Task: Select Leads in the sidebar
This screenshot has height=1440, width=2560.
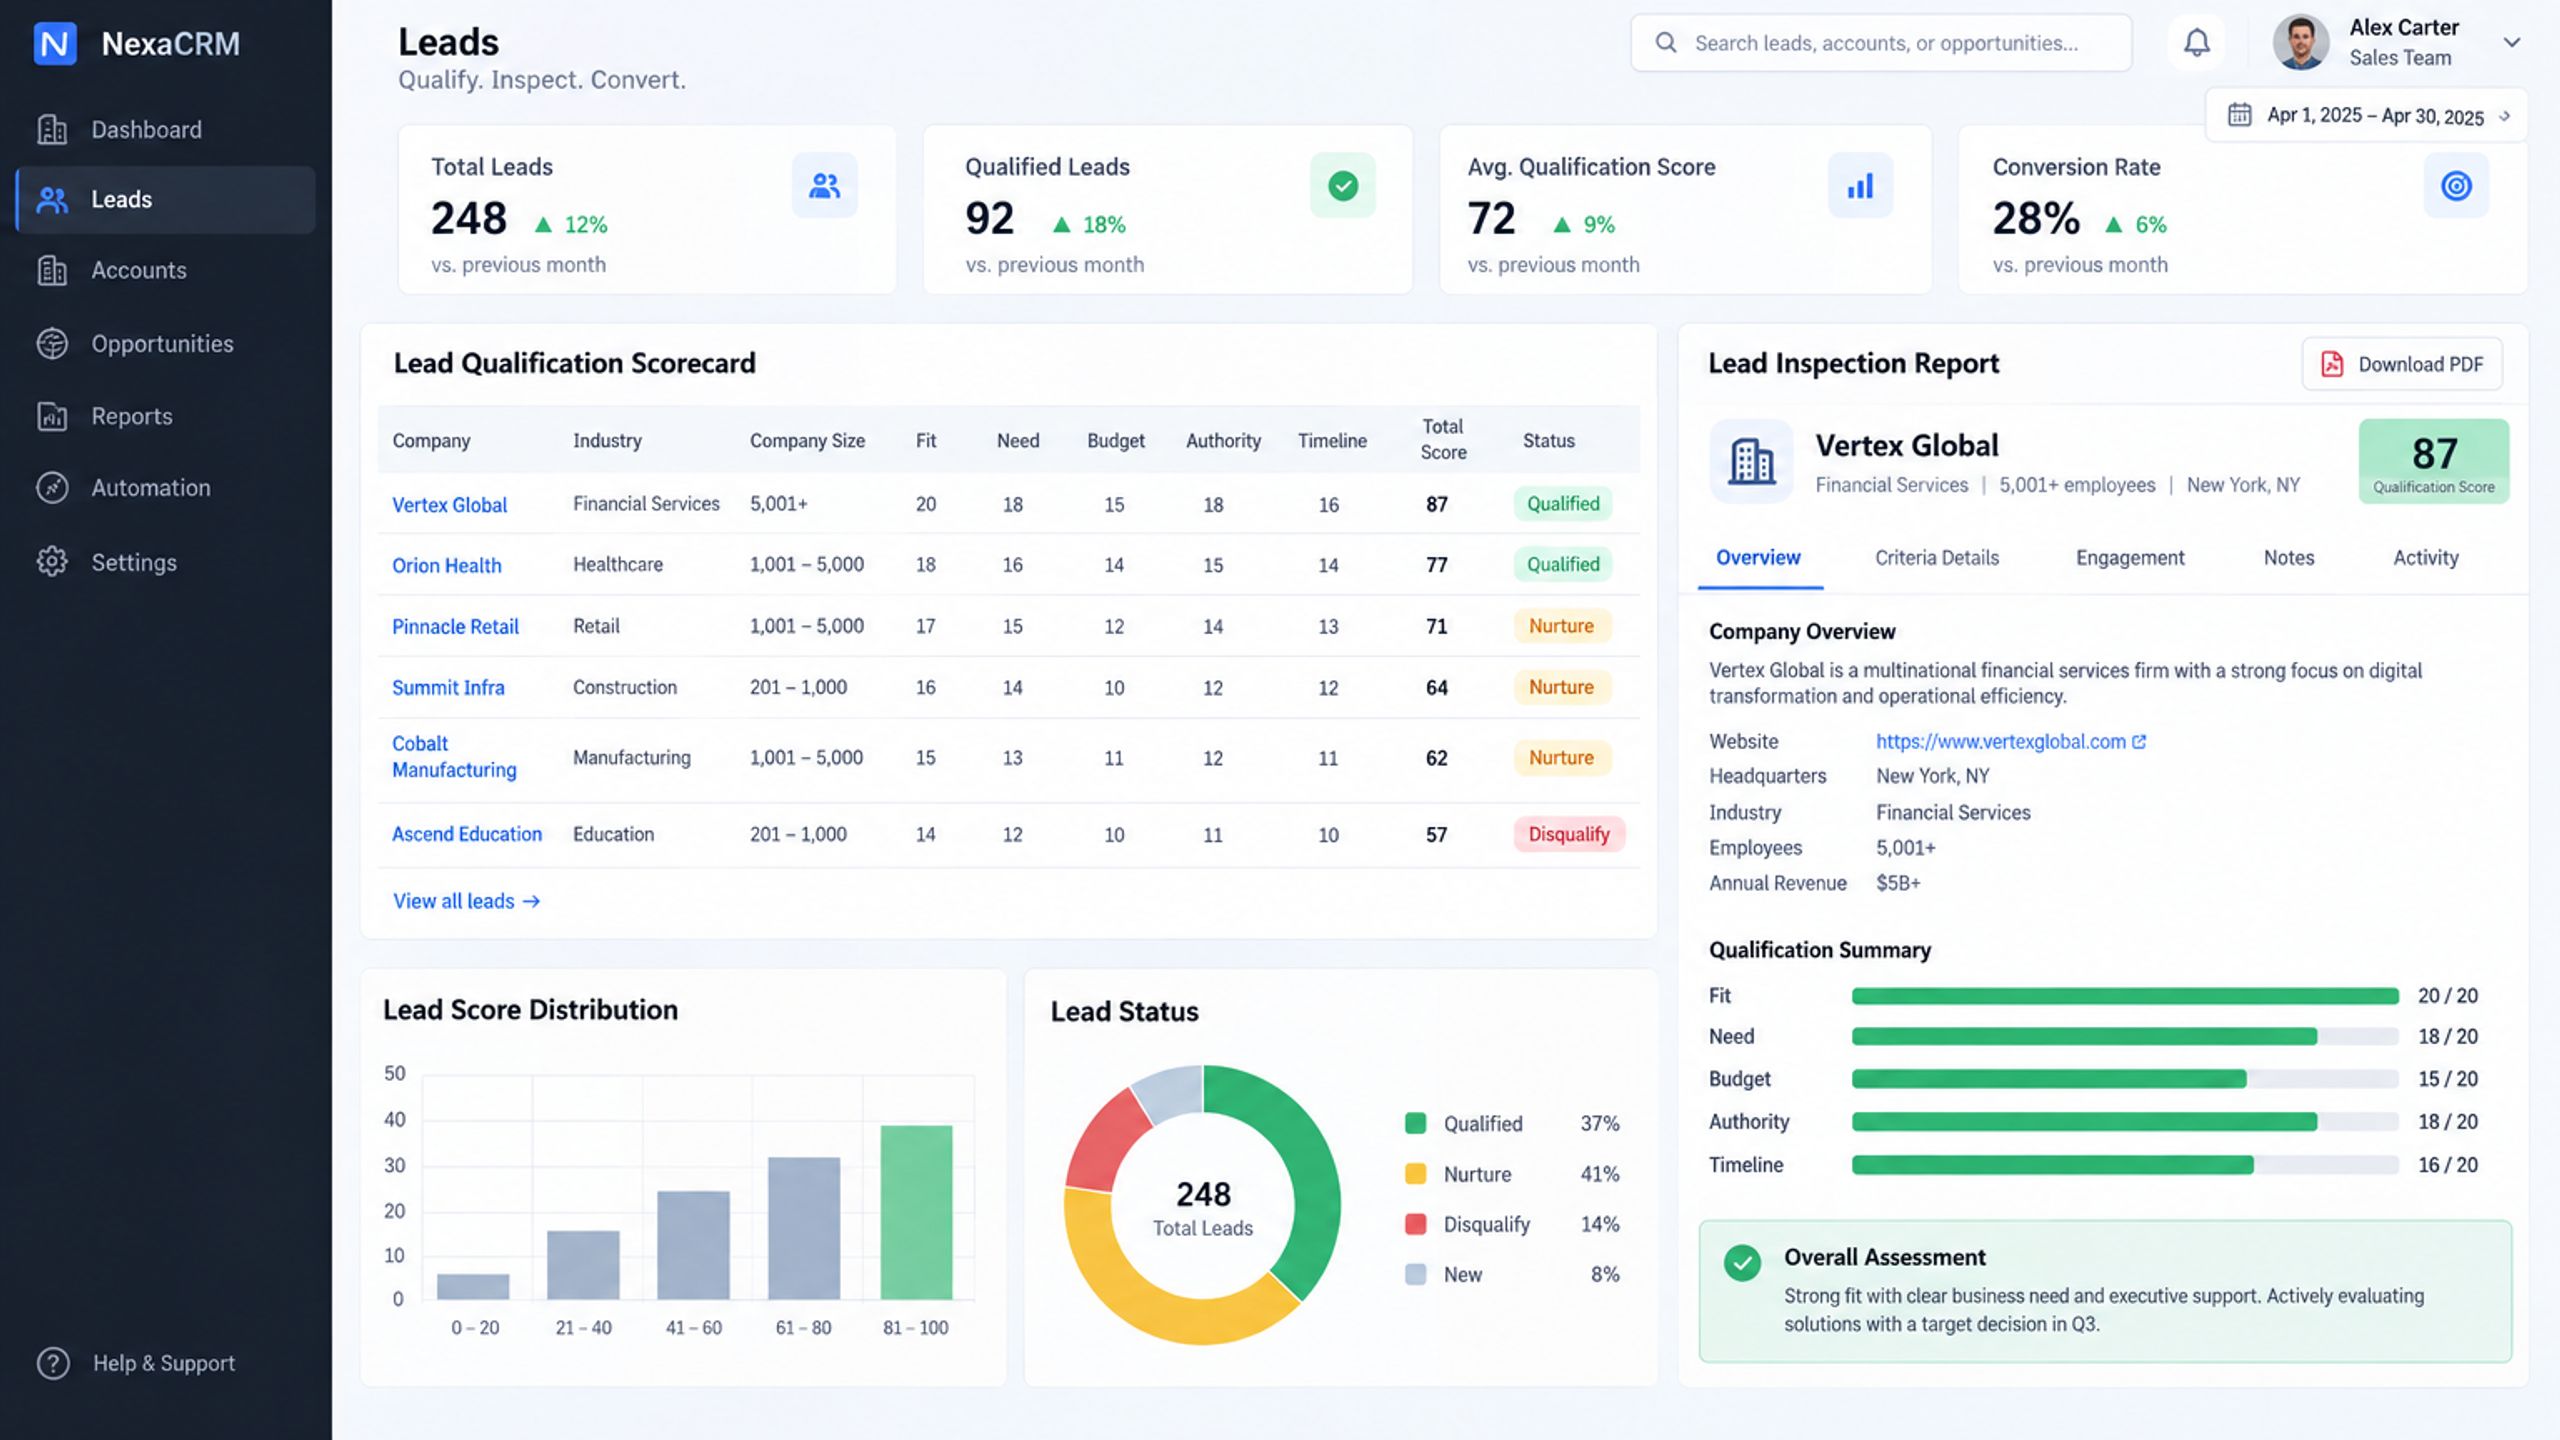Action: click(166, 199)
